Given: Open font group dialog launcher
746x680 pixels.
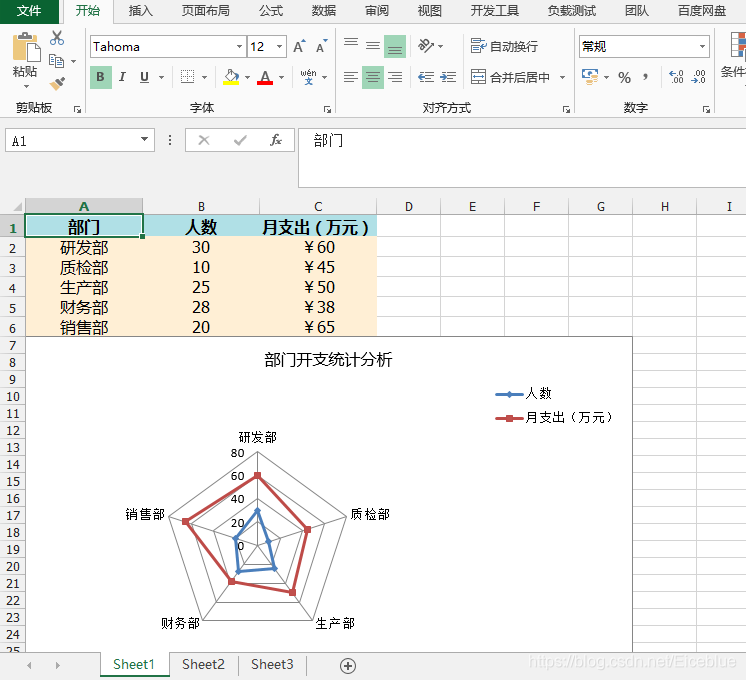Looking at the screenshot, I should pyautogui.click(x=327, y=109).
